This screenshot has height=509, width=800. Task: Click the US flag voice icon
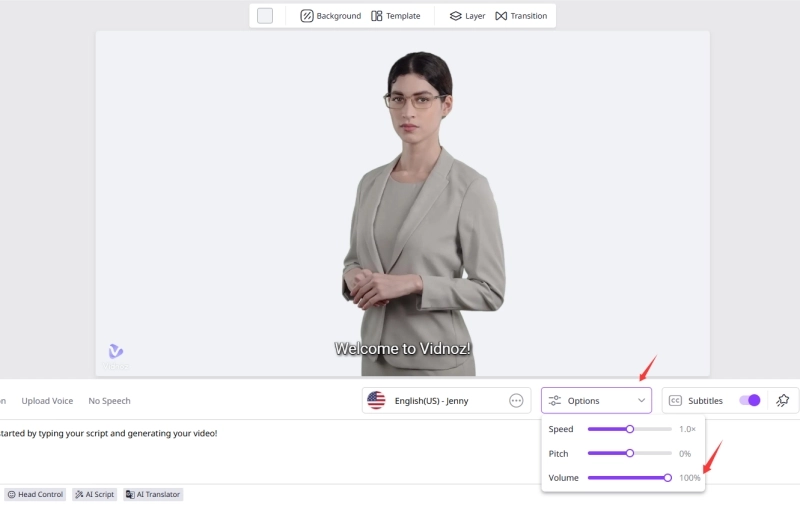click(x=376, y=401)
